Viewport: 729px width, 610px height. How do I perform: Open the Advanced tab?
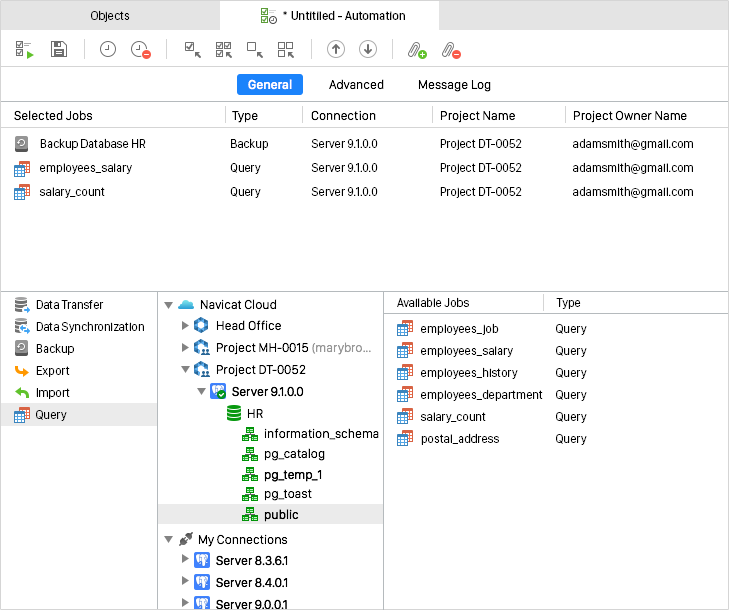[356, 85]
